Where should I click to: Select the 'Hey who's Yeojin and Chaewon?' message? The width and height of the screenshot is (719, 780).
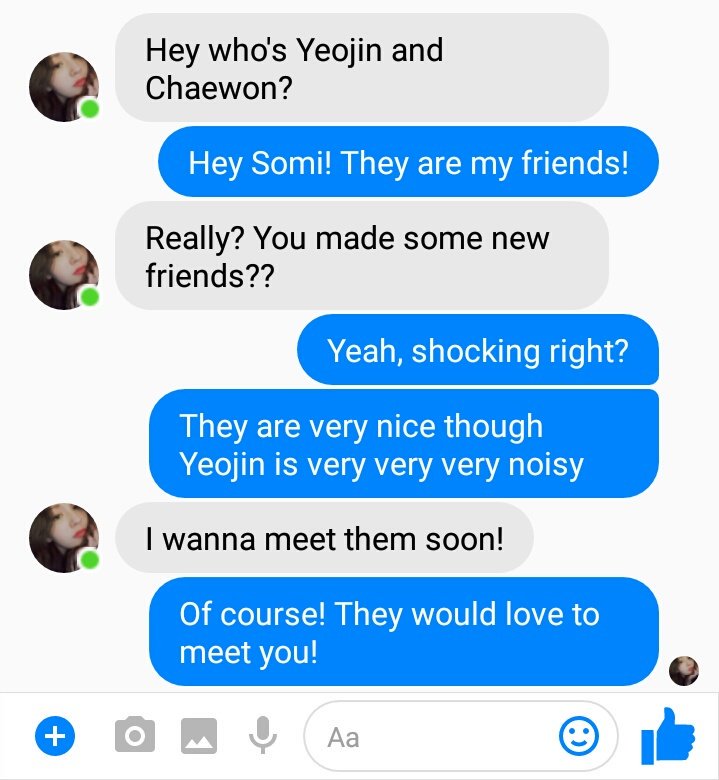[x=362, y=68]
